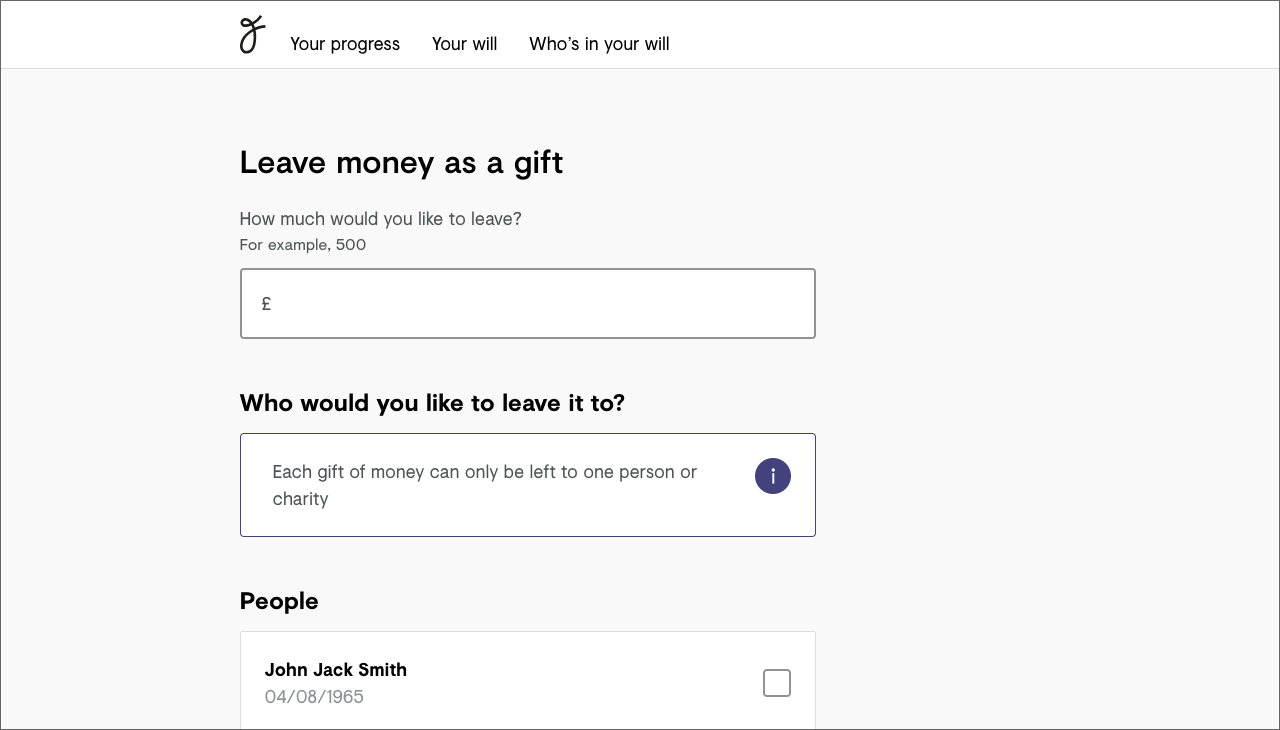Go to 'Your progress'
This screenshot has height=730, width=1280.
coord(344,44)
